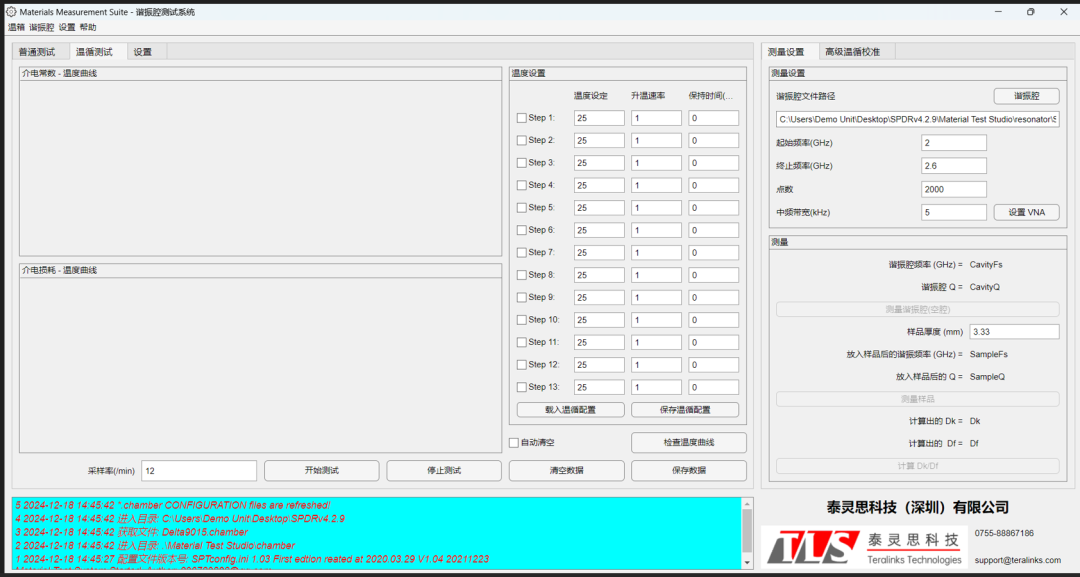
Task: Click the 谐振腔文件路径 path field
Action: (x=917, y=119)
